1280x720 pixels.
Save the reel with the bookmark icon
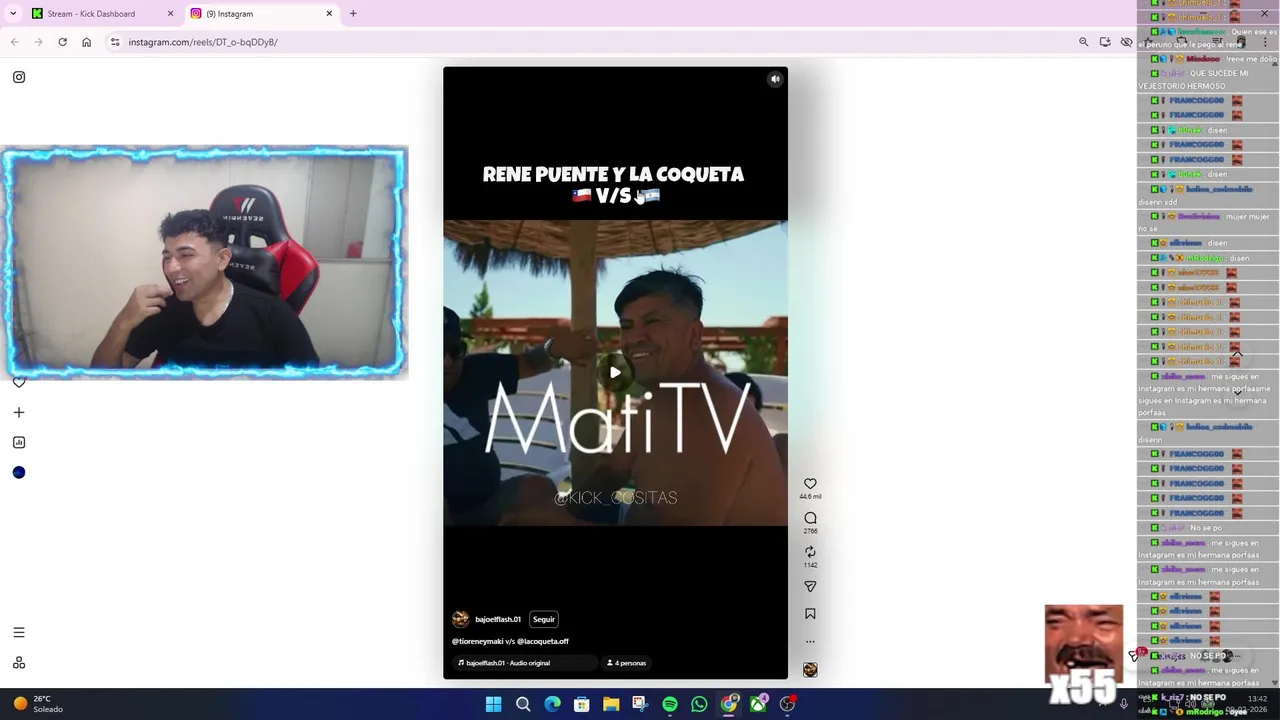(x=810, y=614)
